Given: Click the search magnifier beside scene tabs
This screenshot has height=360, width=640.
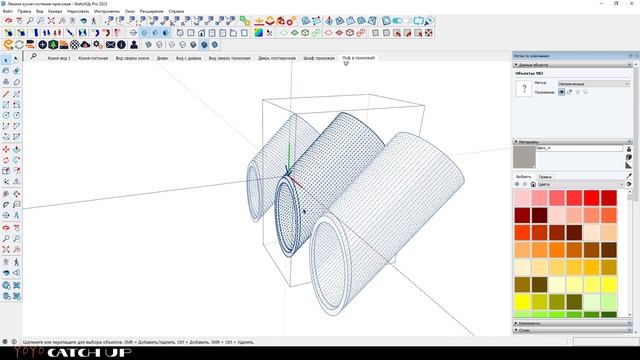Looking at the screenshot, I should (x=34, y=56).
